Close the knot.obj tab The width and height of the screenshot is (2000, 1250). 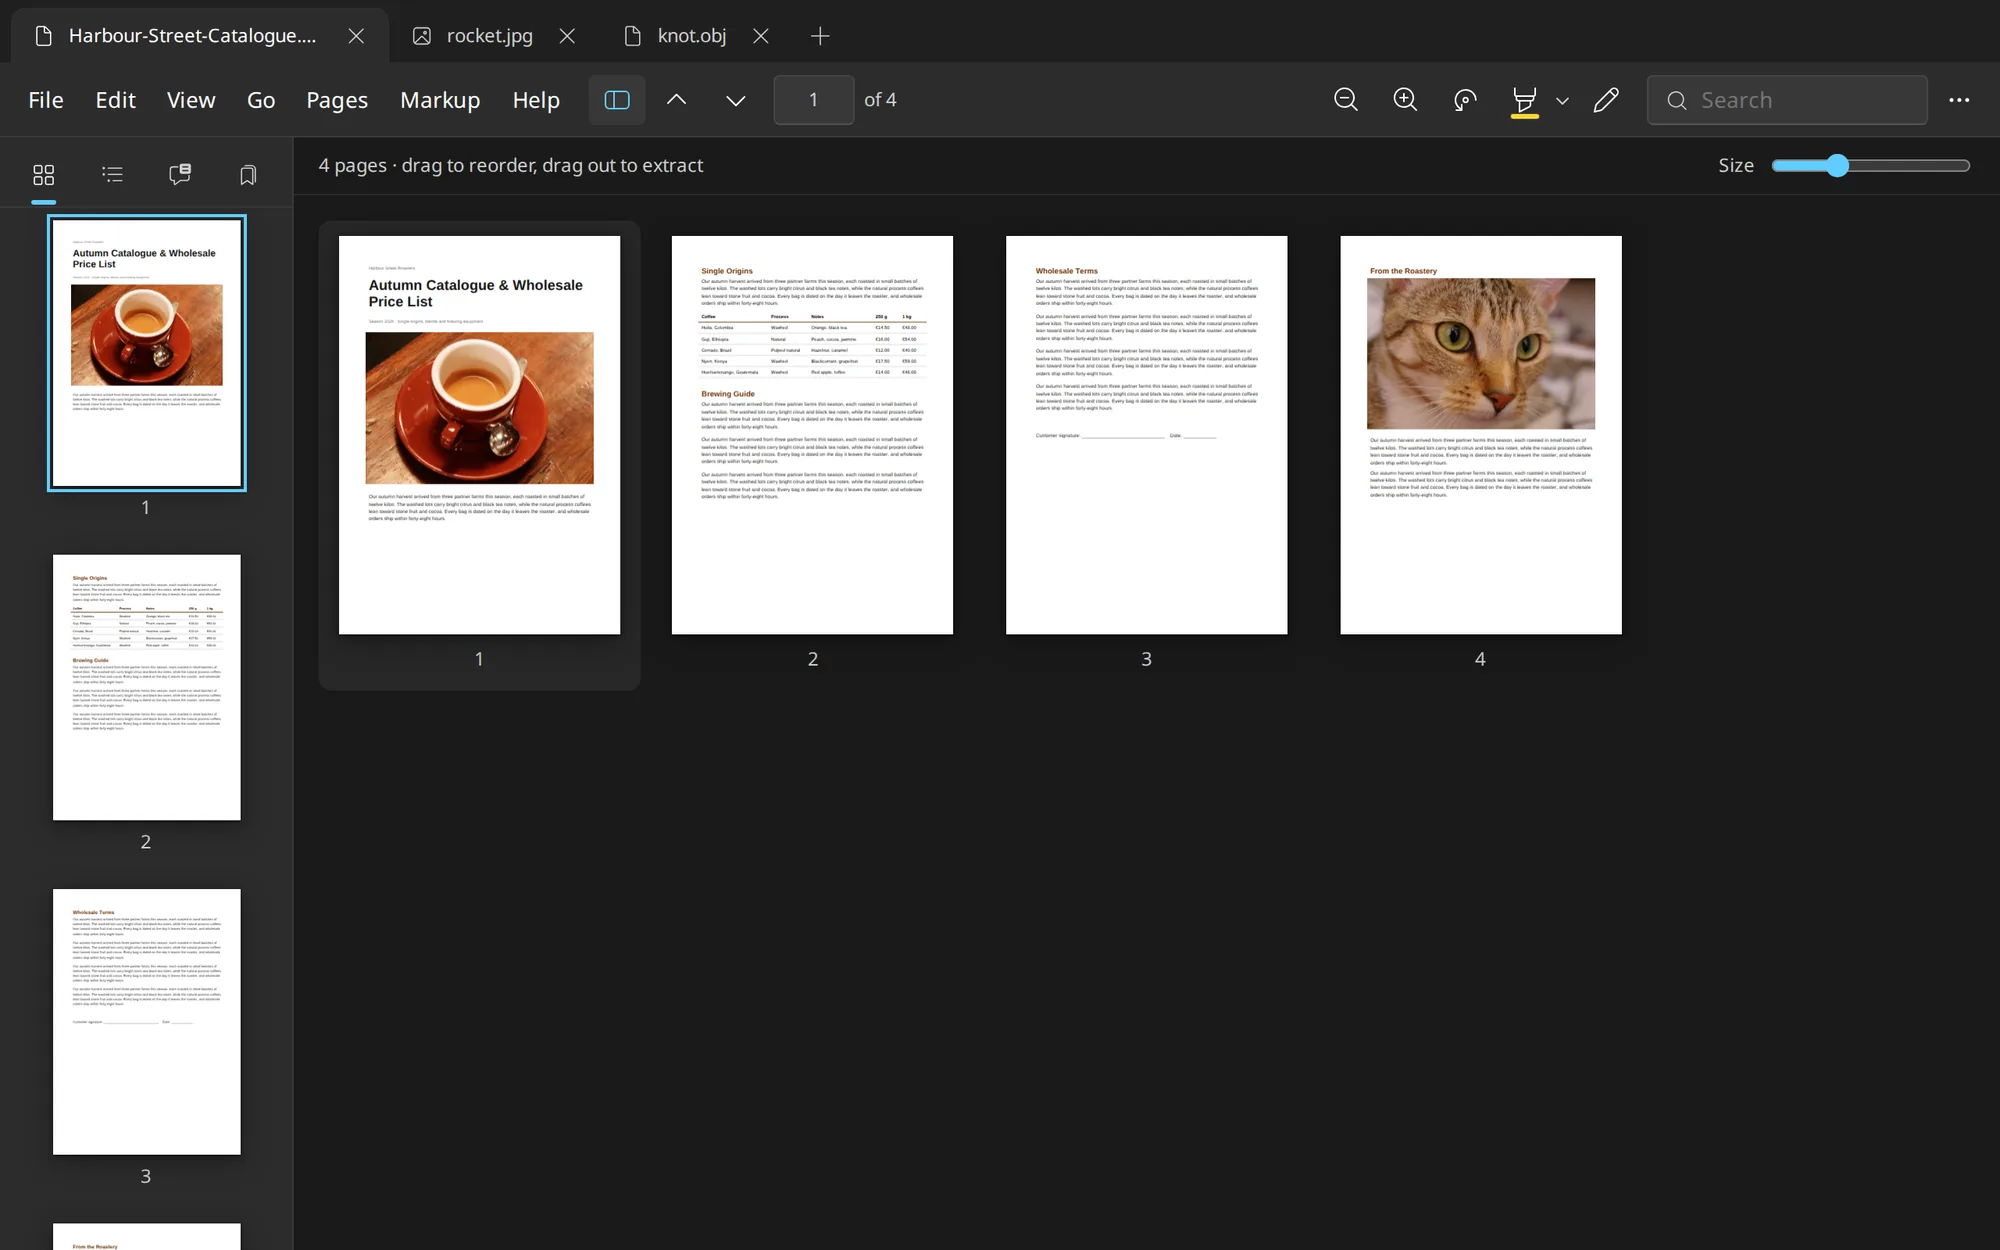pos(761,36)
